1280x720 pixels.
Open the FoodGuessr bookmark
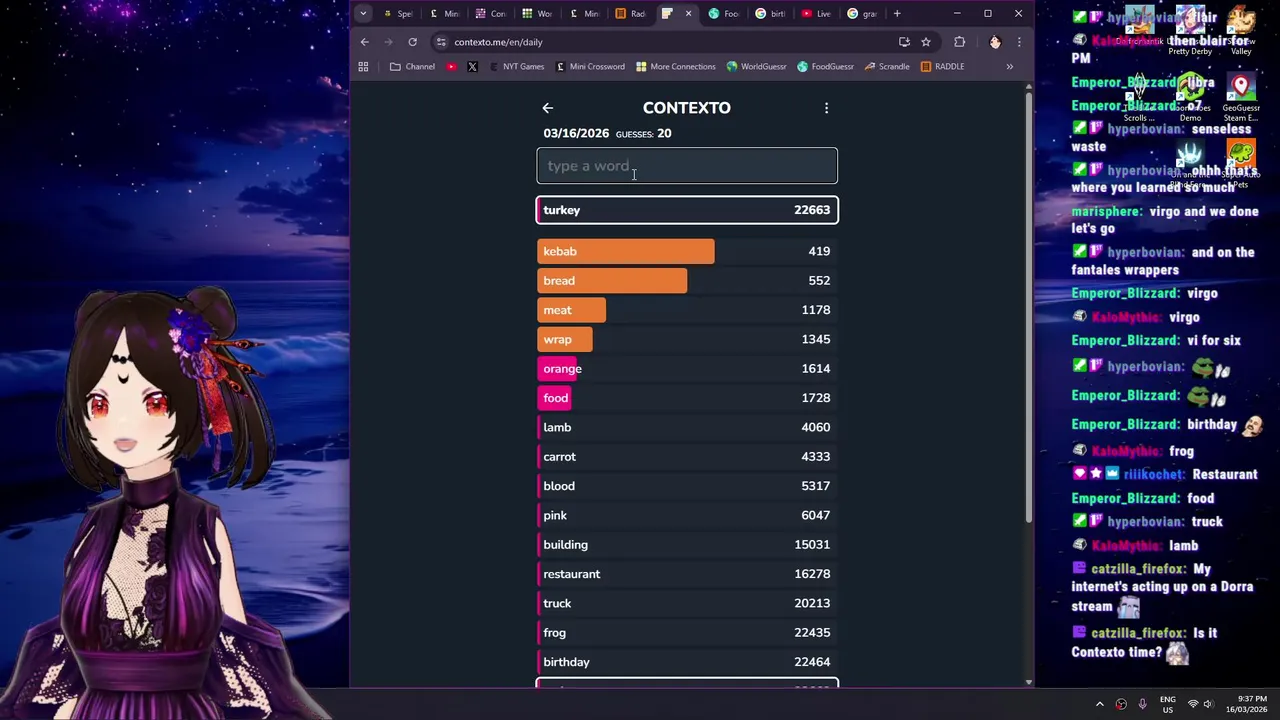826,67
